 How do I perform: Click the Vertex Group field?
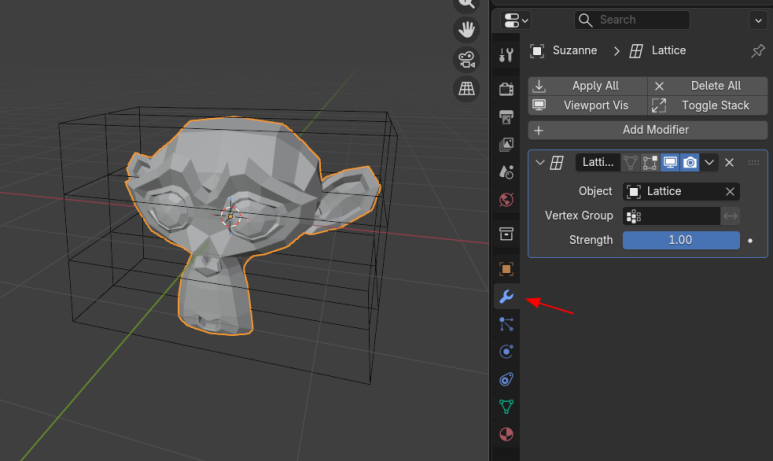(x=671, y=216)
